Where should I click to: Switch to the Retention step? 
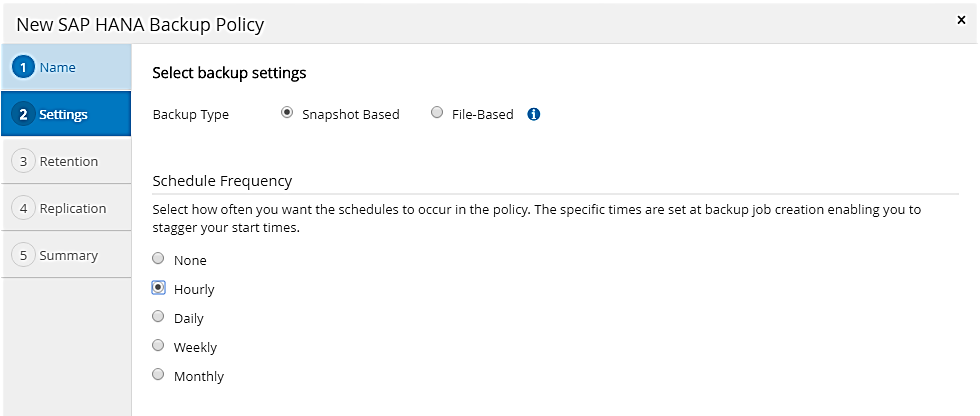(68, 161)
